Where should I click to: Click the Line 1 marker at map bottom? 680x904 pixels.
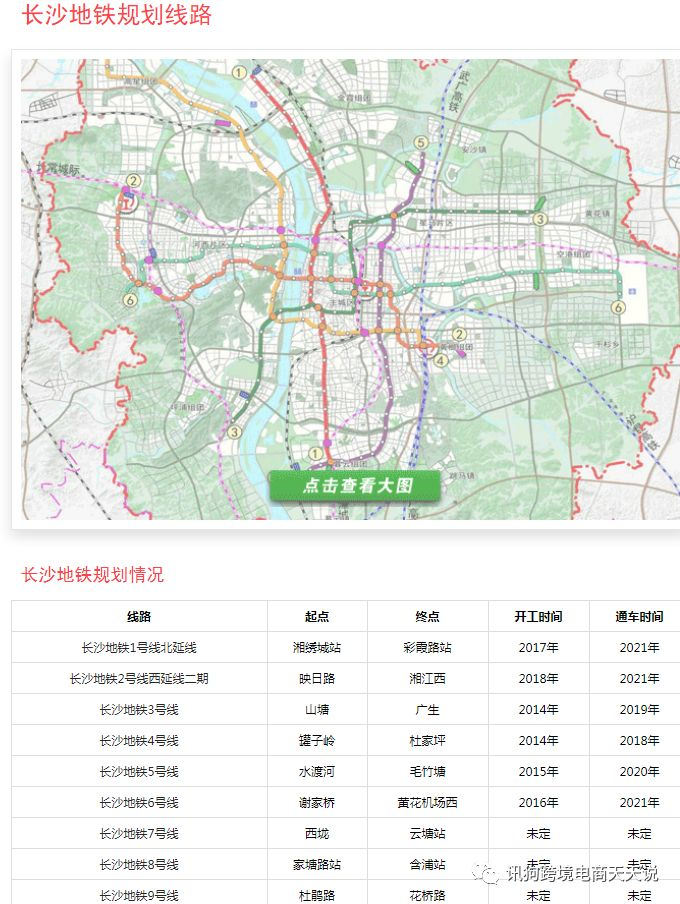coord(316,454)
